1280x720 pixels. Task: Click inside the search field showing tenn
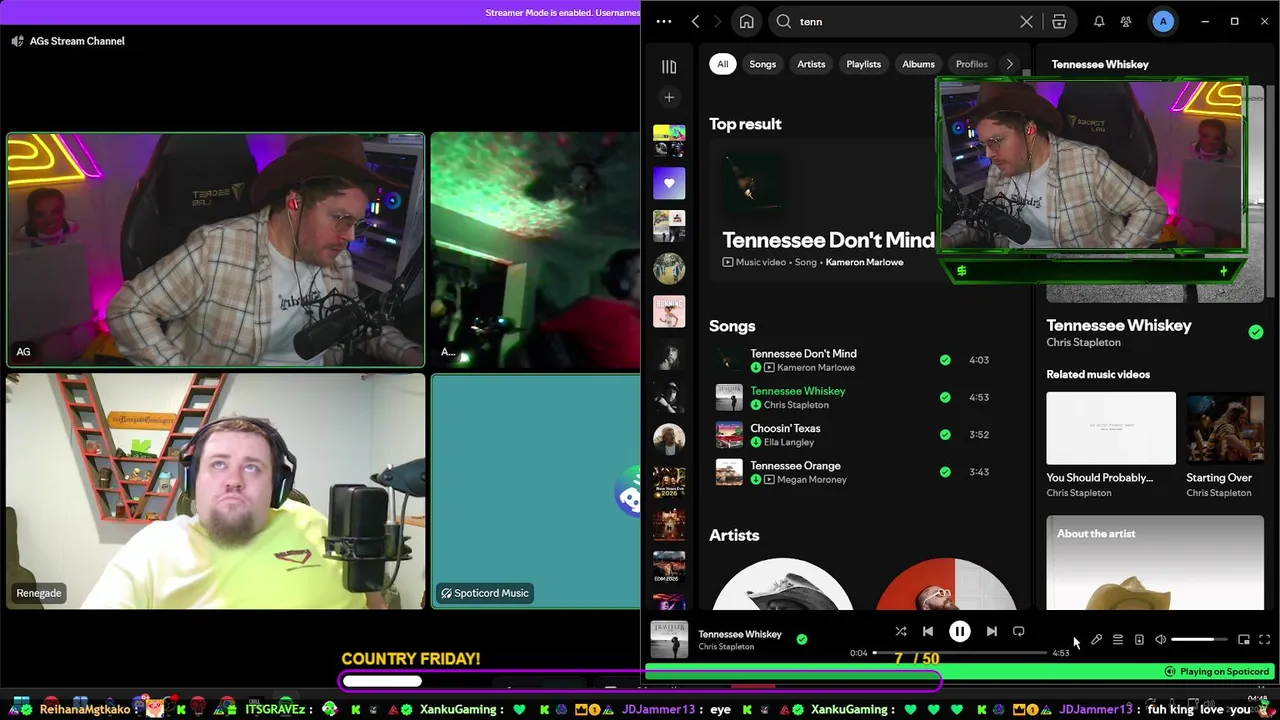[905, 21]
